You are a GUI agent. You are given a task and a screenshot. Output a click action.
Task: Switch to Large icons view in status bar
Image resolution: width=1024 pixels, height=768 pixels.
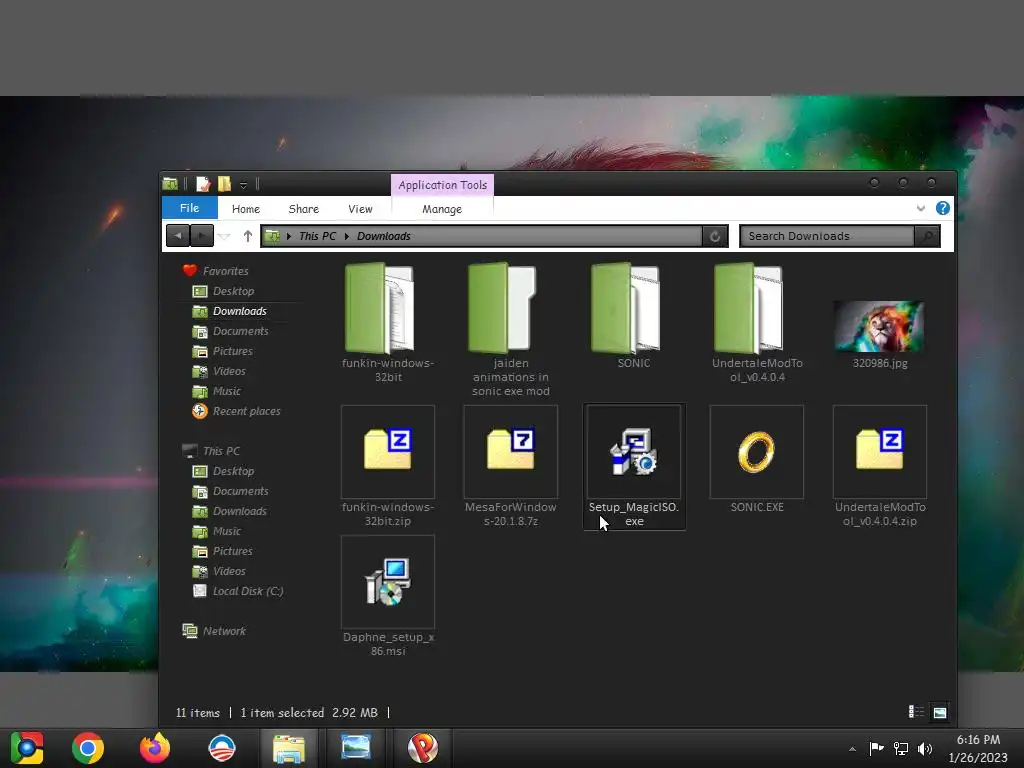point(939,712)
